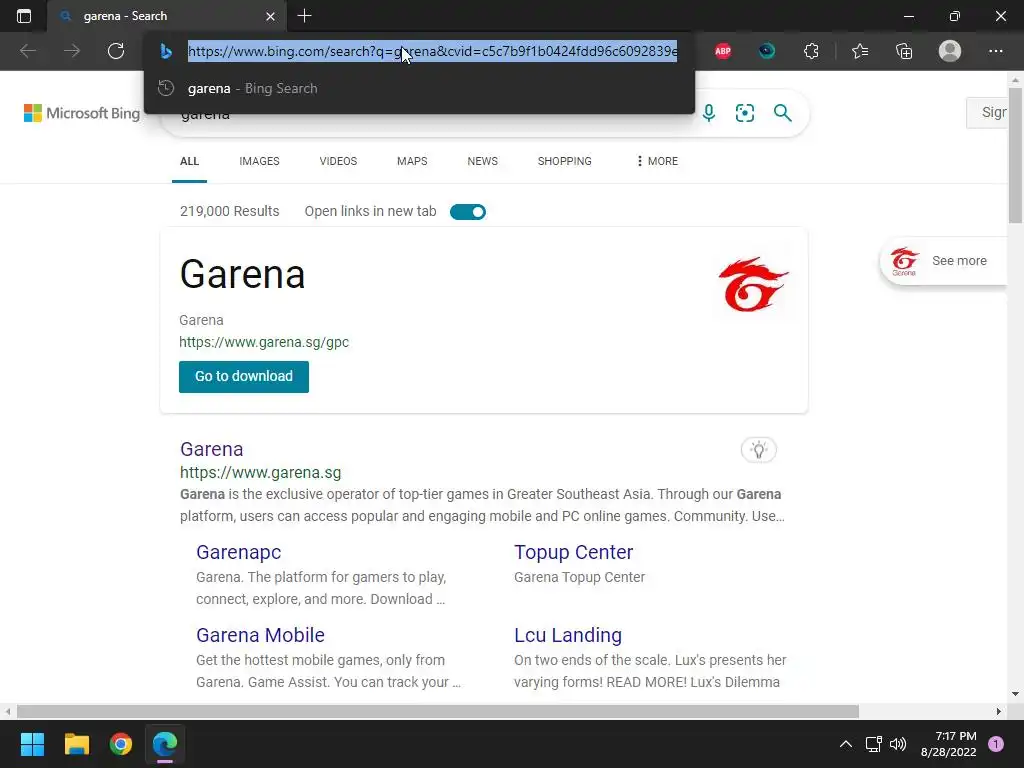This screenshot has width=1024, height=768.
Task: Expand the MORE search categories menu
Action: pos(657,161)
